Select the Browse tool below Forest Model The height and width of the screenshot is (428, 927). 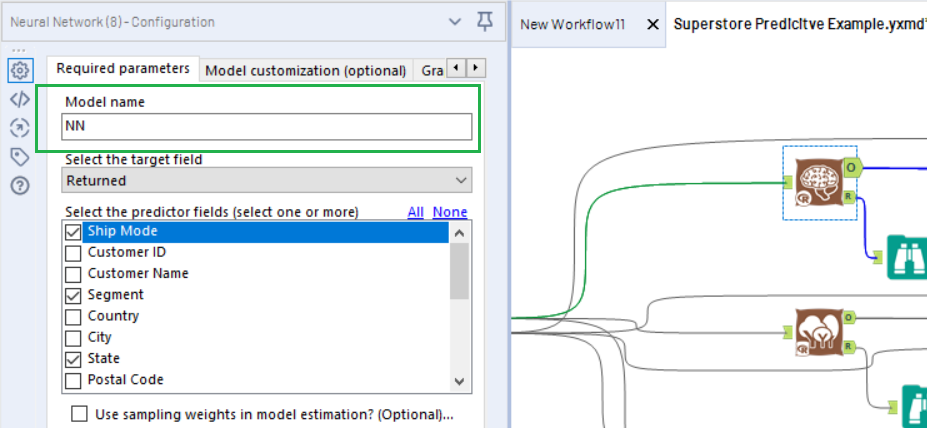click(915, 407)
